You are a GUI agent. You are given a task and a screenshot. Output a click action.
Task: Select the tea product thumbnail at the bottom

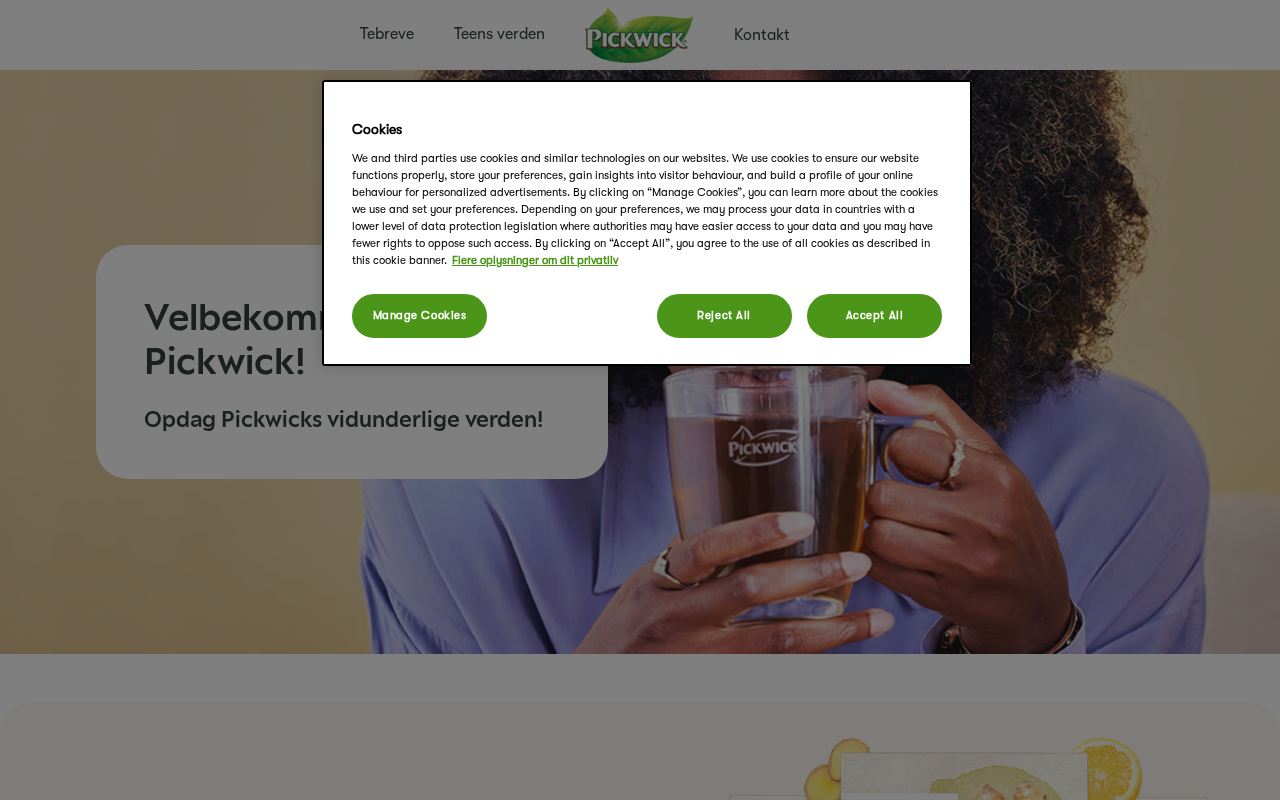coord(964,777)
